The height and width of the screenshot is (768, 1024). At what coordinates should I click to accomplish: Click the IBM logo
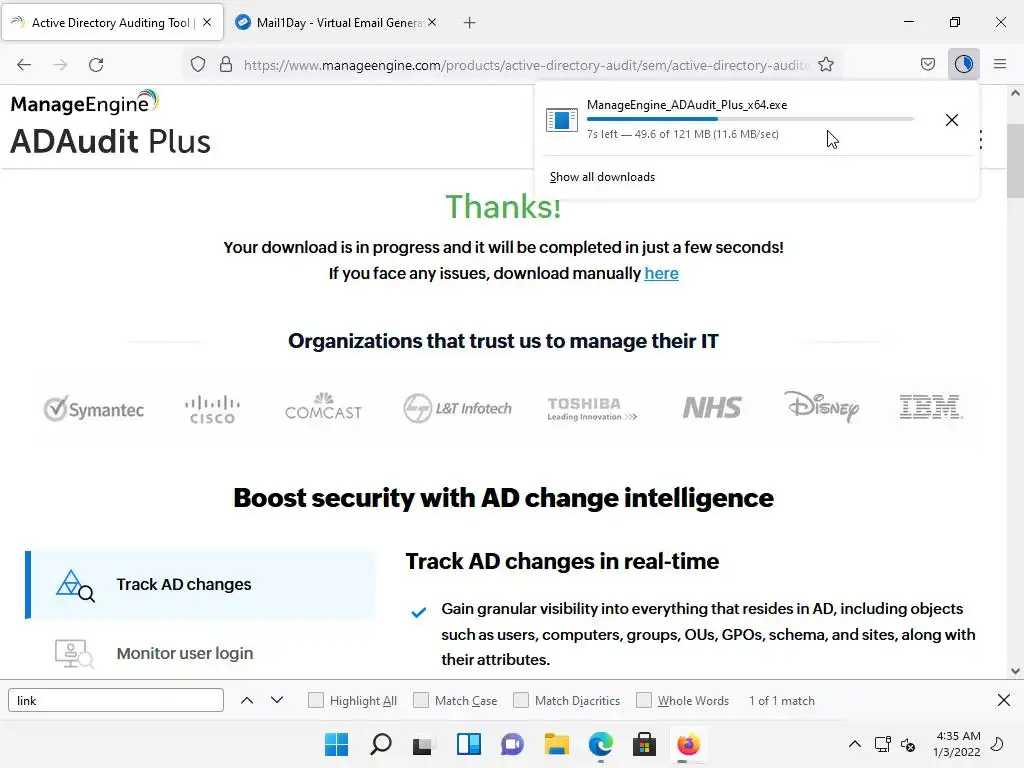930,408
